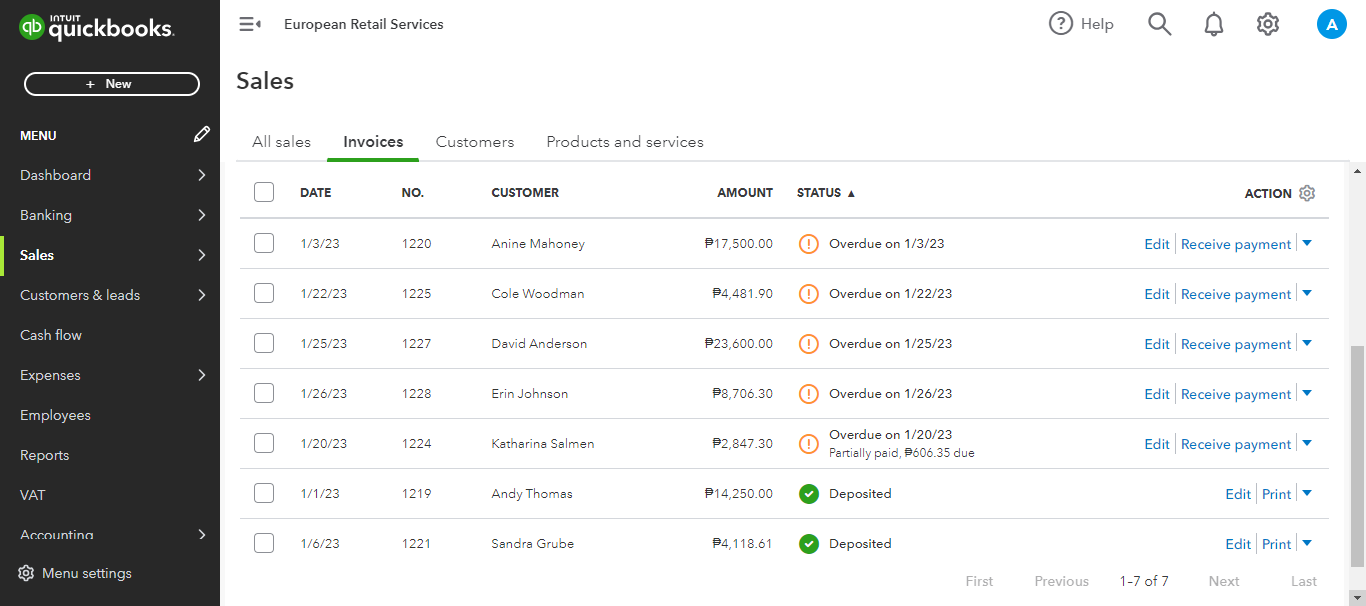Tick the select-all checkbox in the header
This screenshot has width=1366, height=606.
pyautogui.click(x=264, y=192)
